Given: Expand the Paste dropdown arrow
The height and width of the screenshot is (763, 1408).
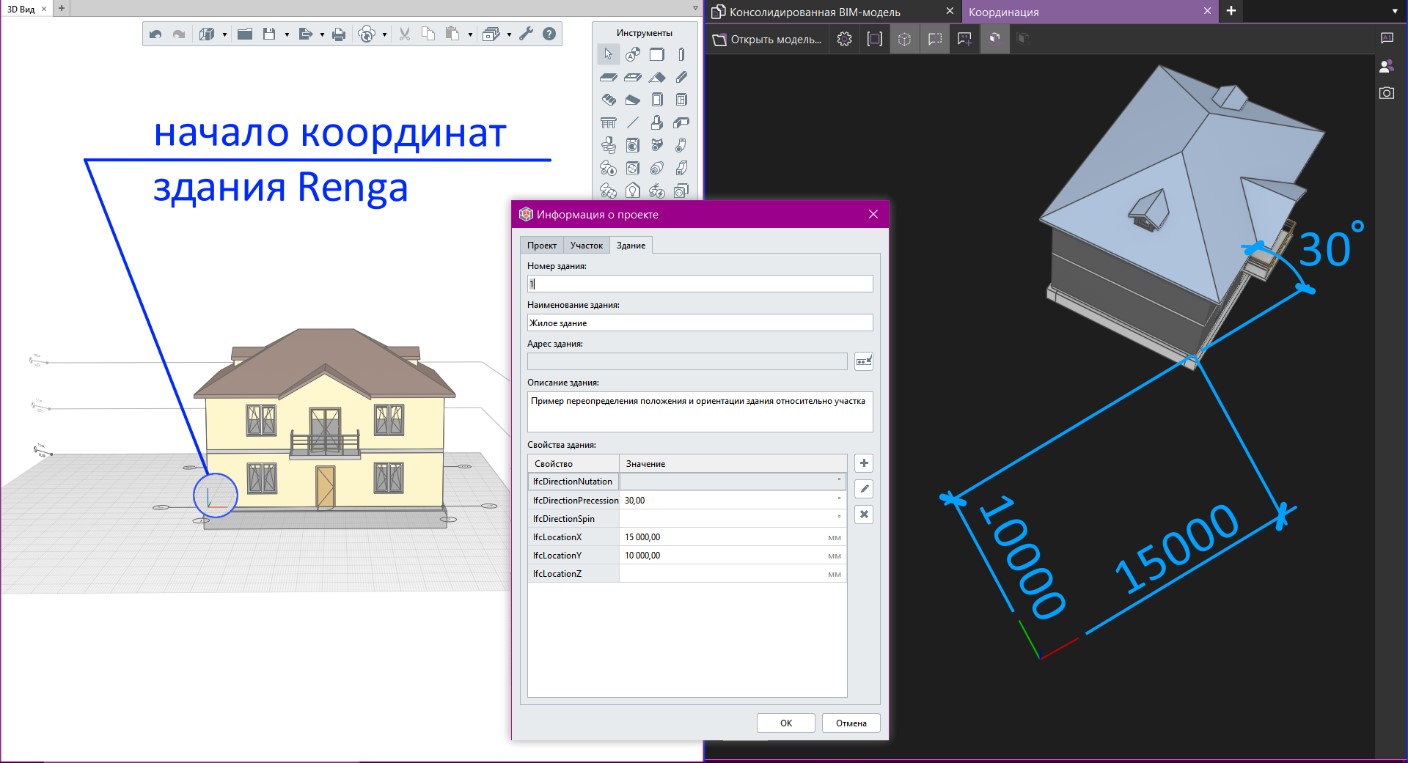Looking at the screenshot, I should coord(470,35).
